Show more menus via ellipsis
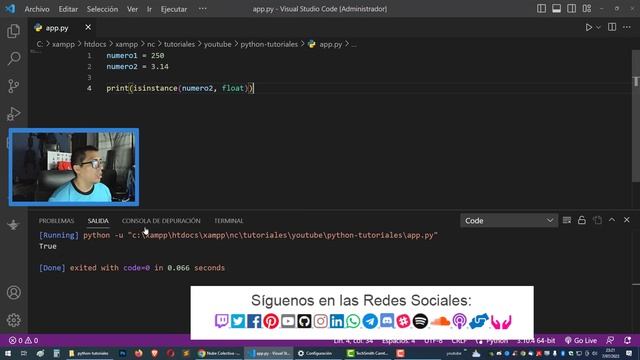 point(202,9)
